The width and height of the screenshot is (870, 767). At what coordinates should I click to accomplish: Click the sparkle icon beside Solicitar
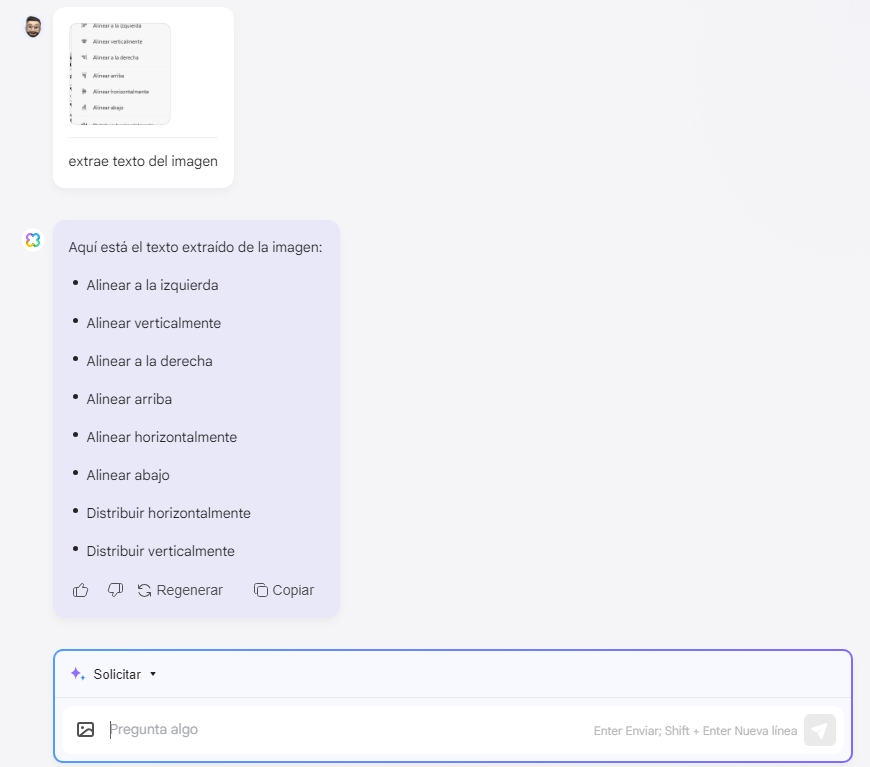pyautogui.click(x=78, y=674)
